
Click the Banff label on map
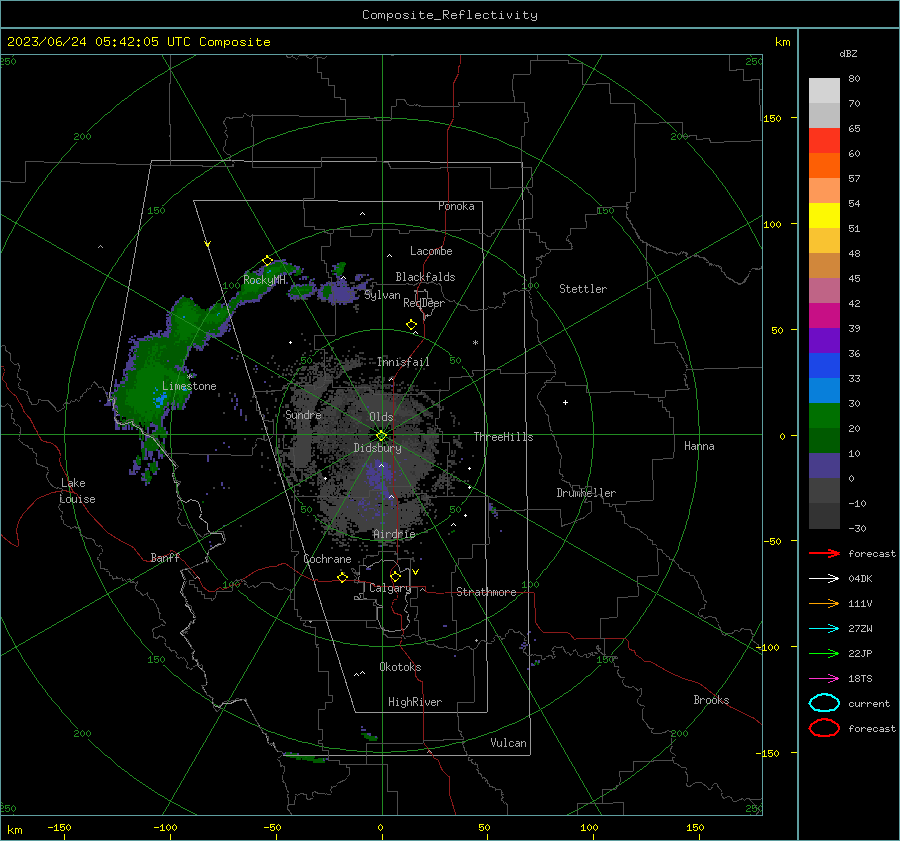coord(165,557)
